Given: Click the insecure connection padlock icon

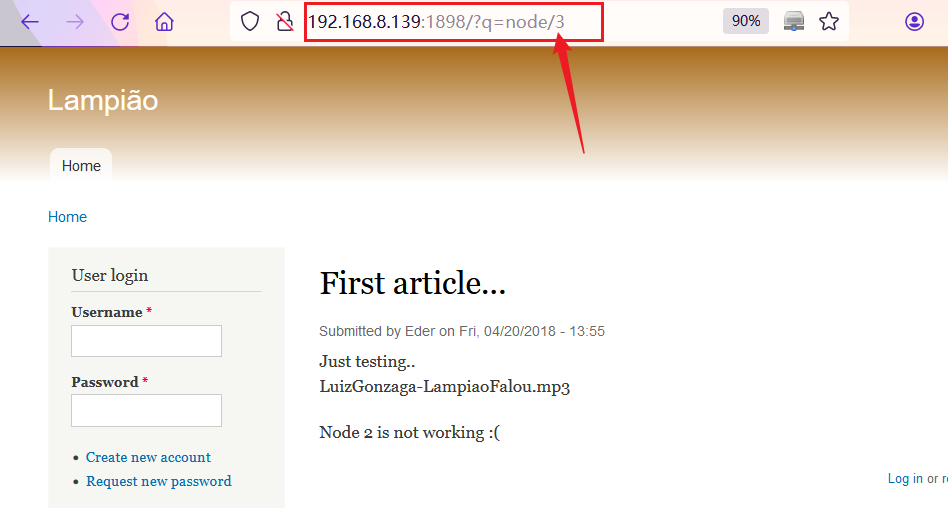Looking at the screenshot, I should coord(285,21).
